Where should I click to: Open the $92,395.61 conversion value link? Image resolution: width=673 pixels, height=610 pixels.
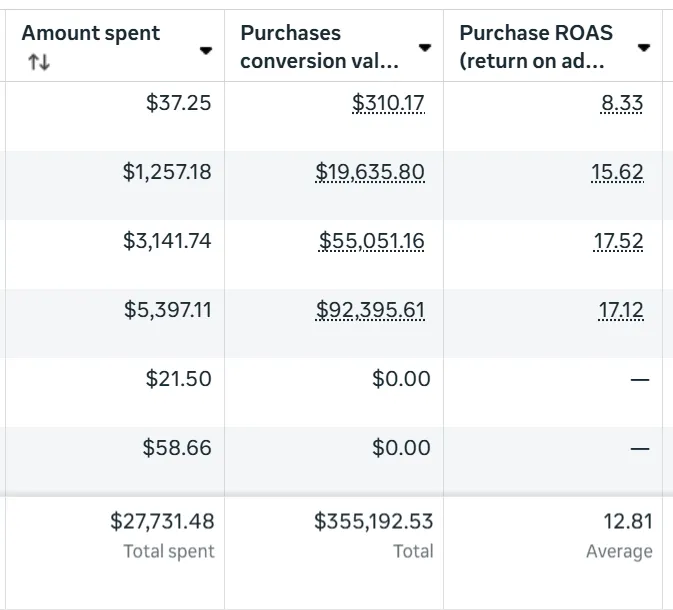click(x=370, y=310)
